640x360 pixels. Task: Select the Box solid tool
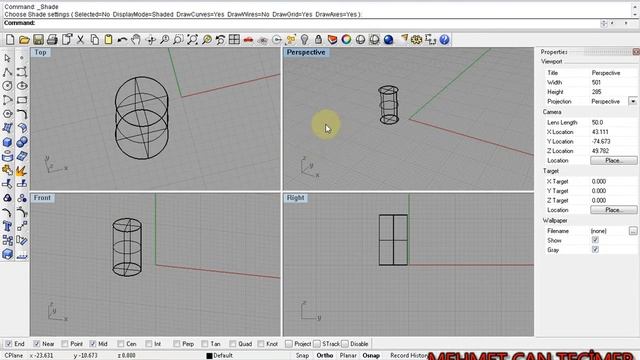pos(7,142)
